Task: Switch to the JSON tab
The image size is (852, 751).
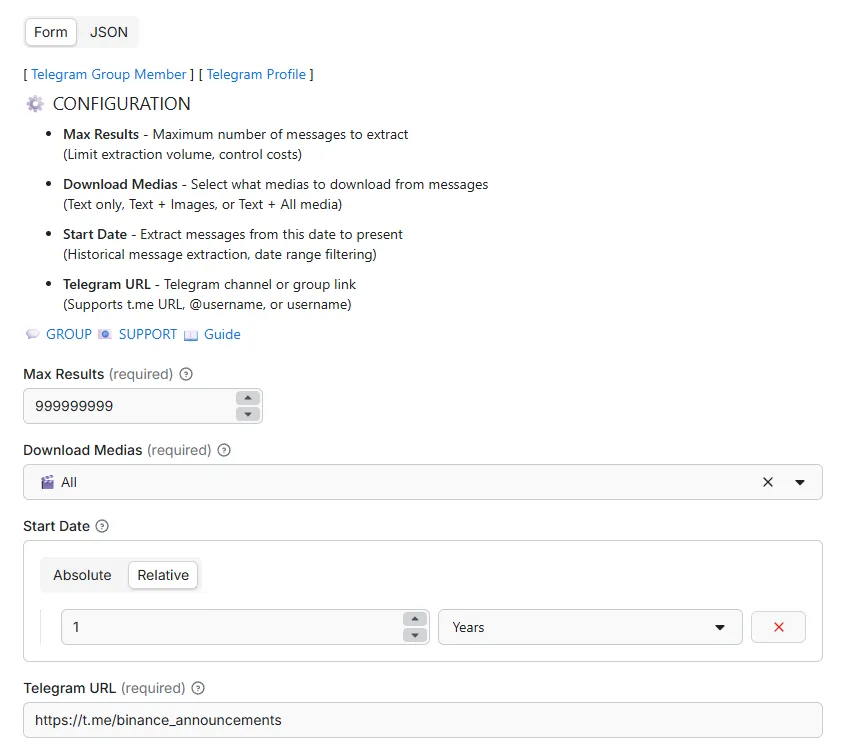Action: point(109,32)
